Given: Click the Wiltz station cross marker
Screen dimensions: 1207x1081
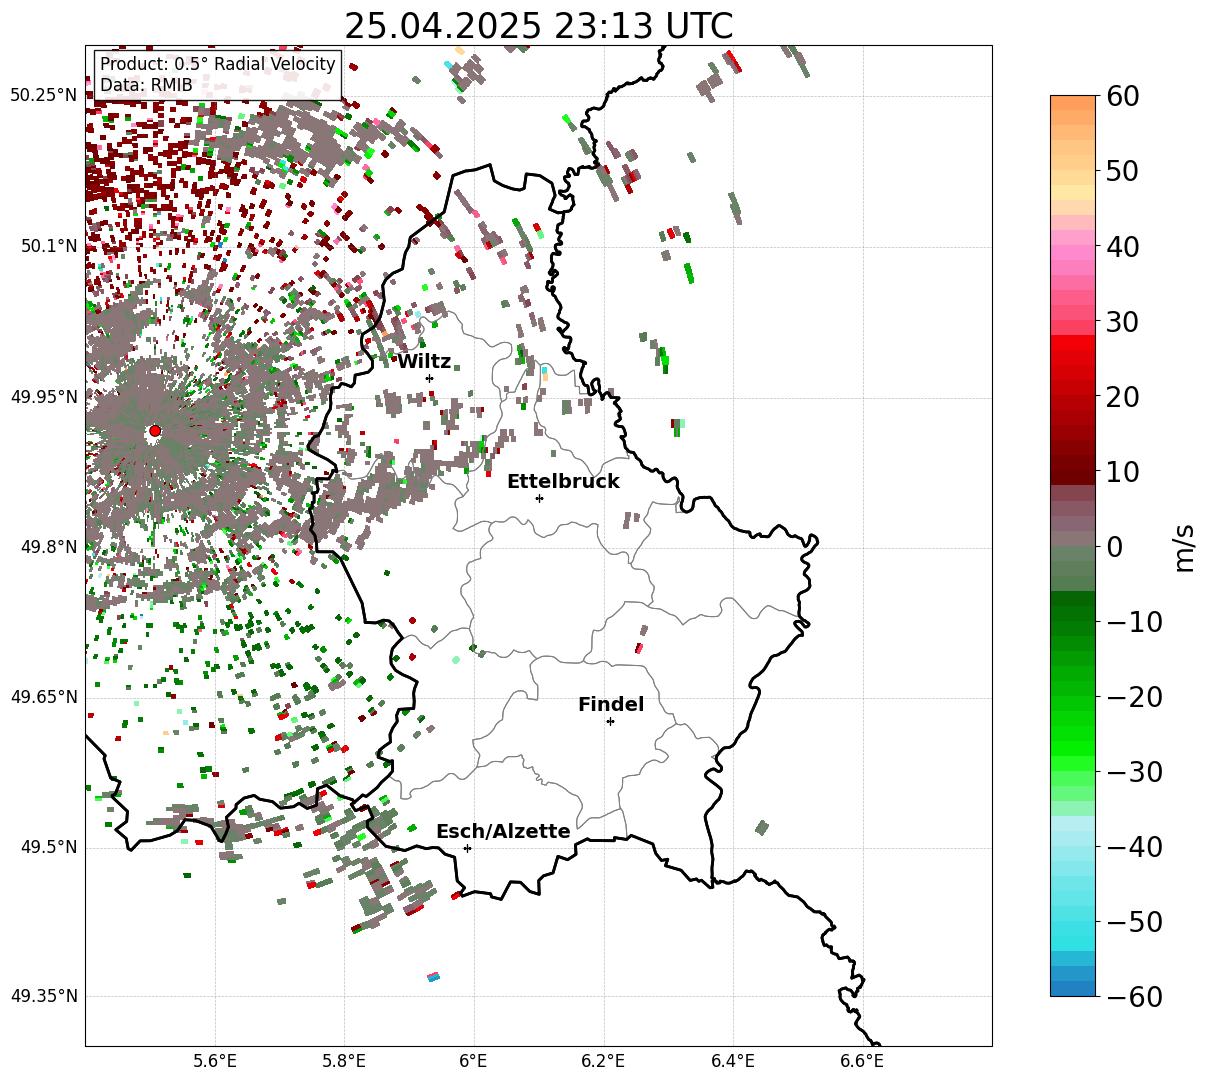Looking at the screenshot, I should pos(429,378).
